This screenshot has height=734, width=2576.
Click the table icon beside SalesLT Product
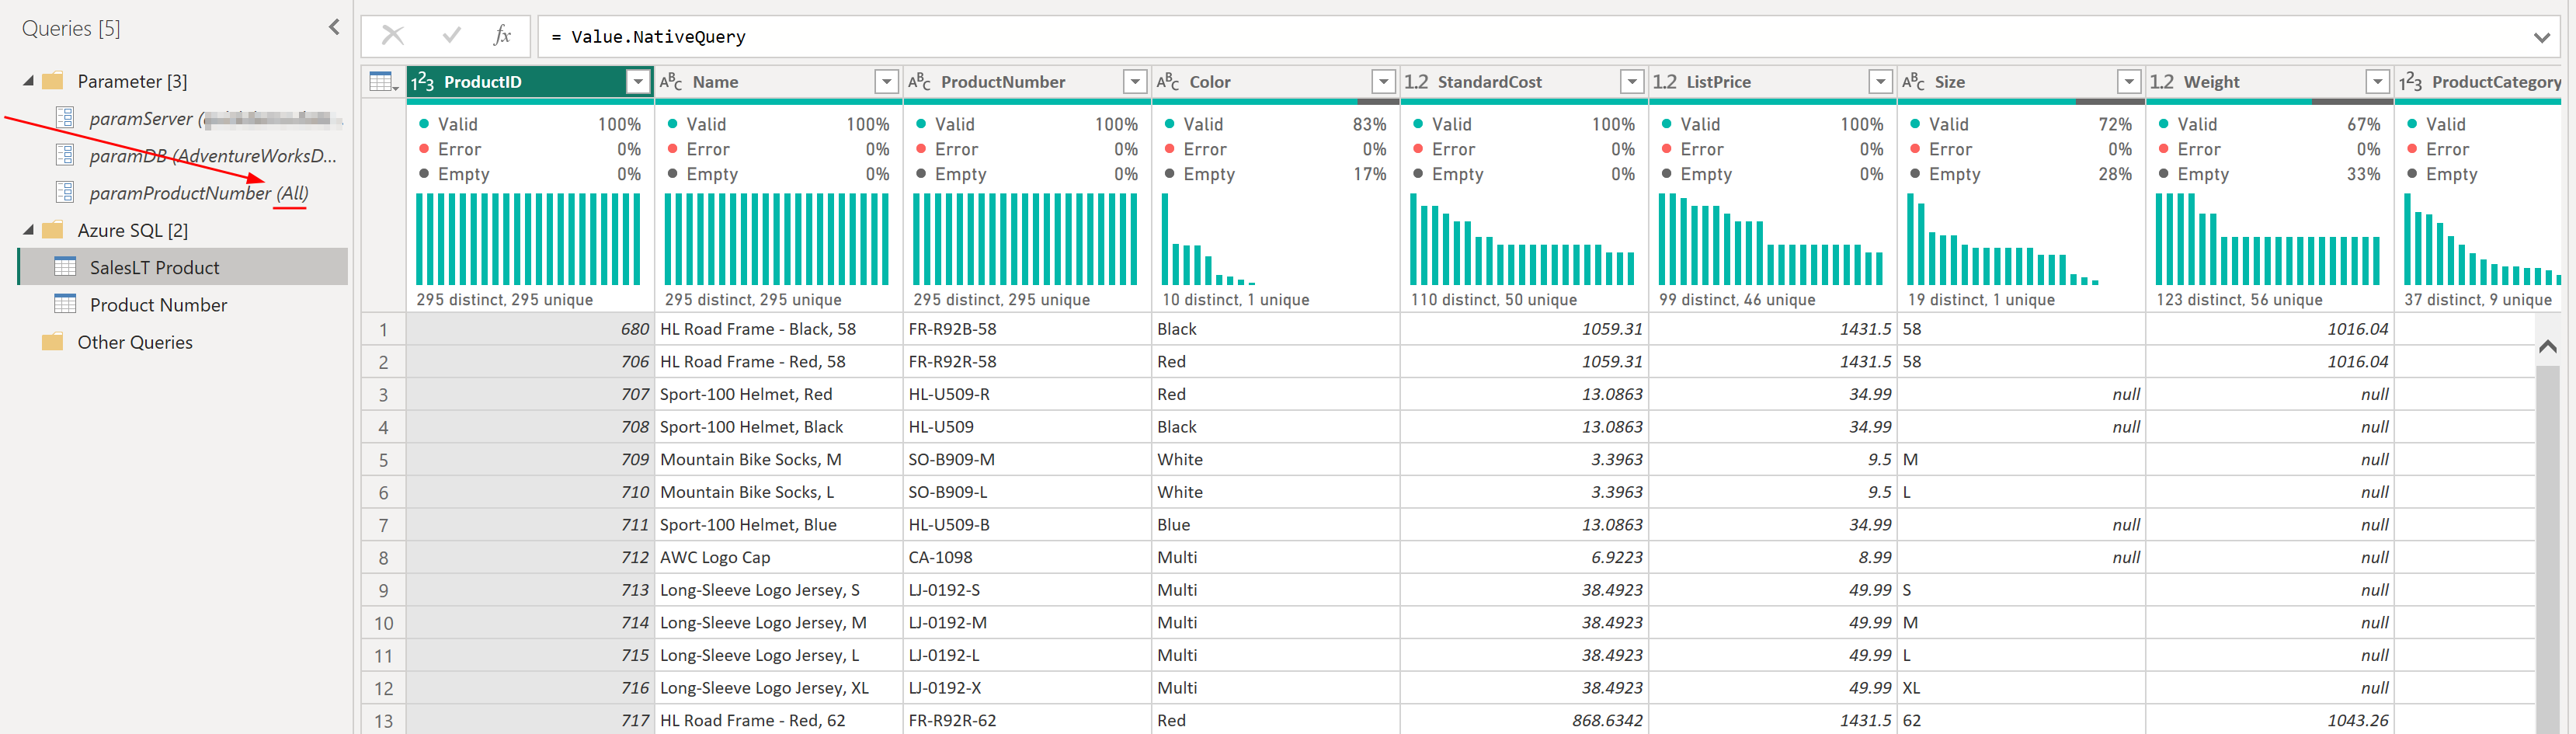[x=65, y=266]
